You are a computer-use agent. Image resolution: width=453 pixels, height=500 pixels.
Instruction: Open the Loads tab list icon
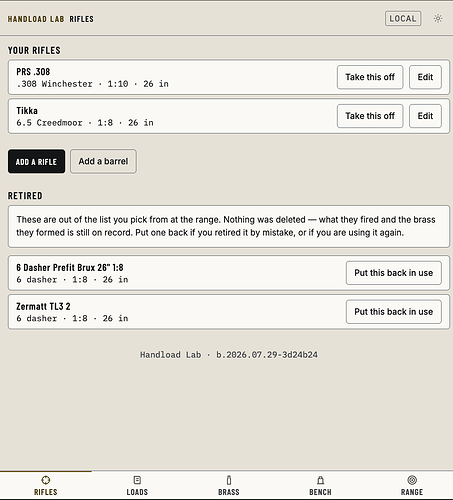click(x=137, y=480)
